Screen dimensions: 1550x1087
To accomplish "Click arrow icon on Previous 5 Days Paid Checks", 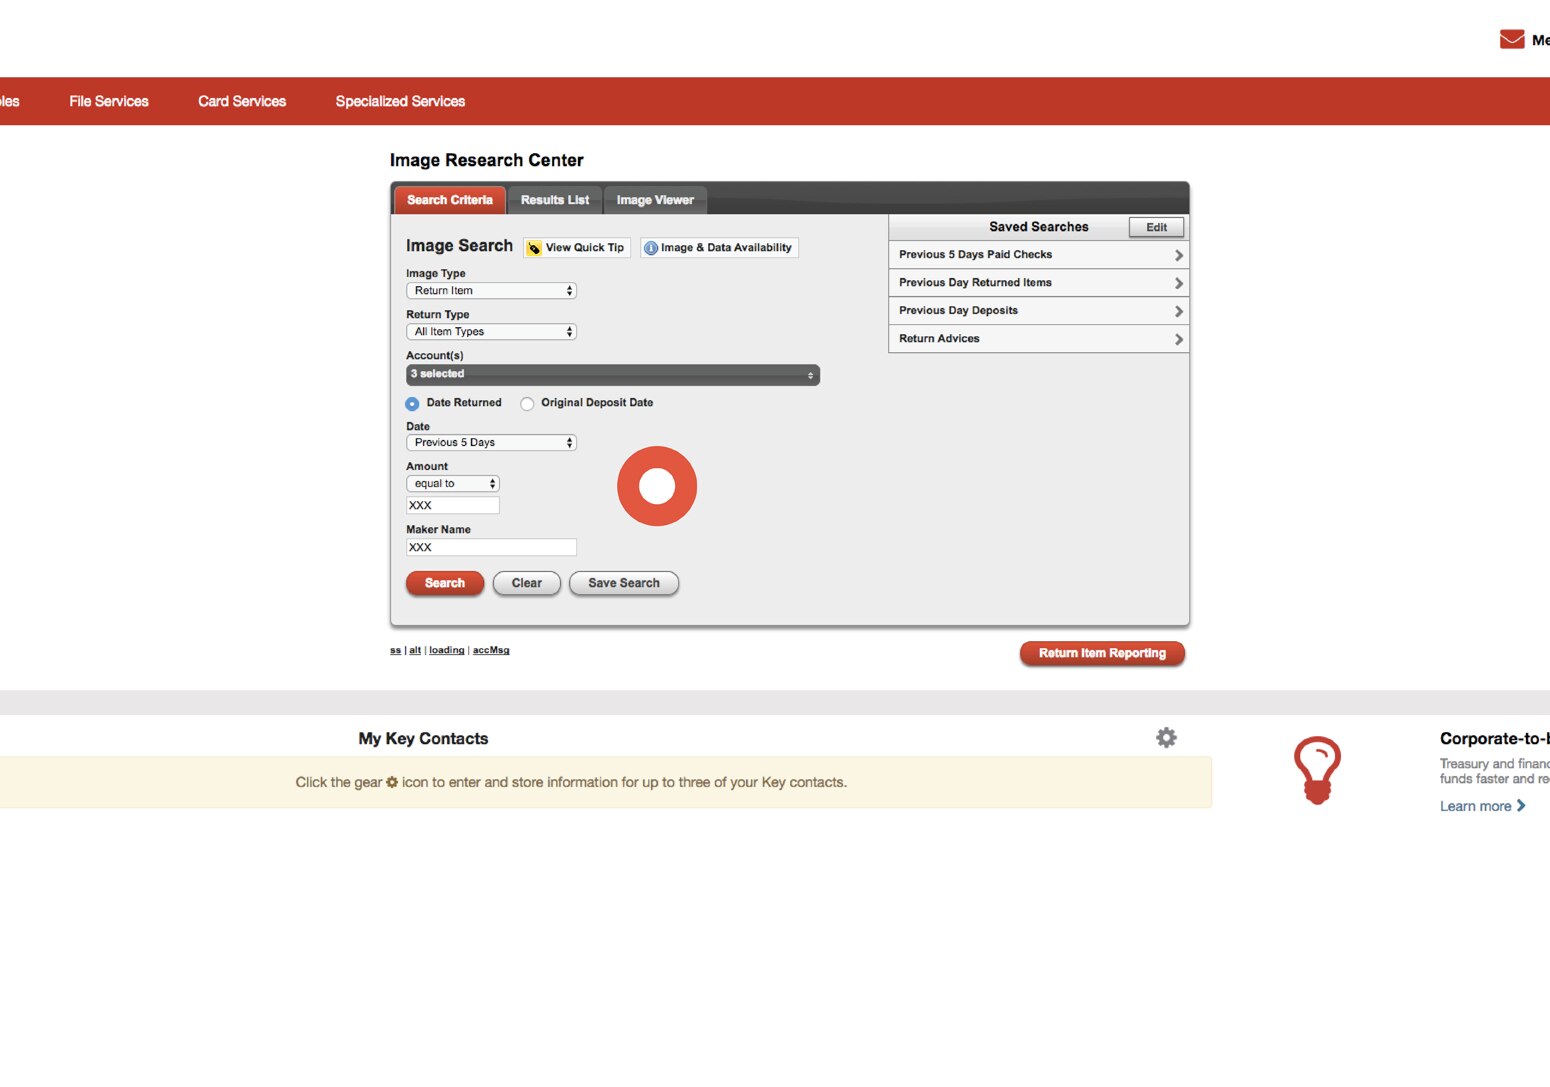I will tap(1180, 254).
